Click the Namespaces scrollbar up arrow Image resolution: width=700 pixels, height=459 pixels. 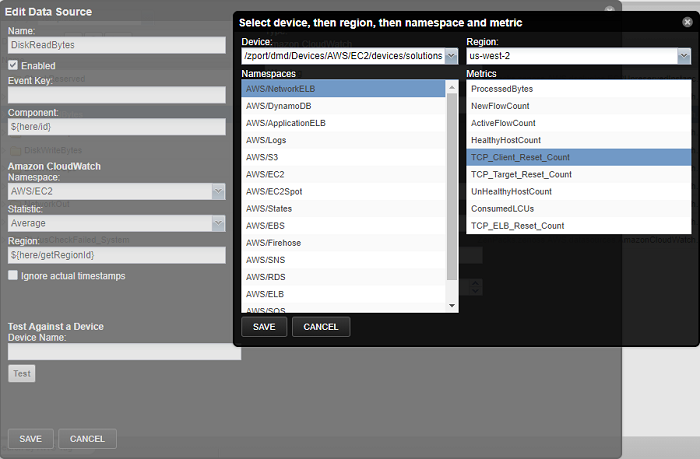click(452, 87)
